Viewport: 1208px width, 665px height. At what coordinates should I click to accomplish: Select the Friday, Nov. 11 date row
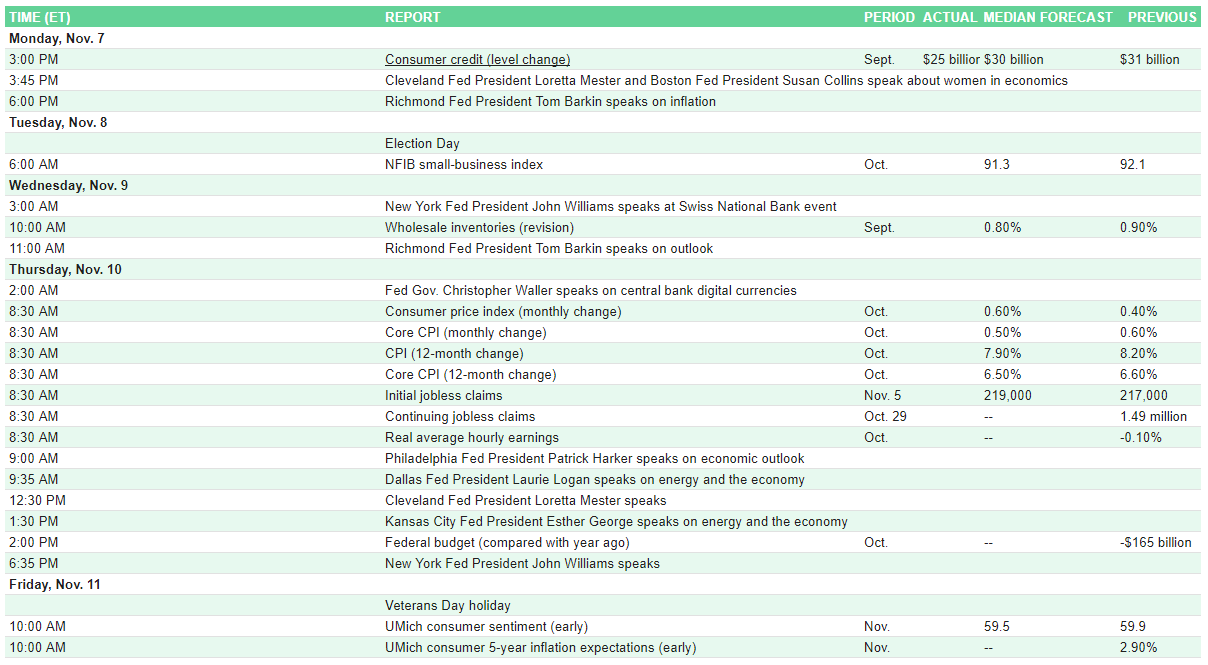(603, 584)
